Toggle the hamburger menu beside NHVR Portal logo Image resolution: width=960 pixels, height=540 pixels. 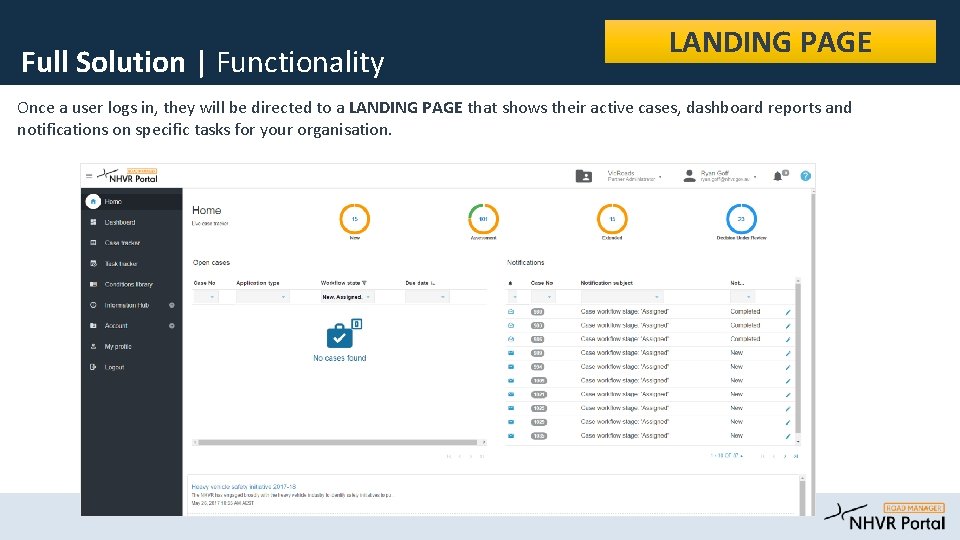coord(89,176)
